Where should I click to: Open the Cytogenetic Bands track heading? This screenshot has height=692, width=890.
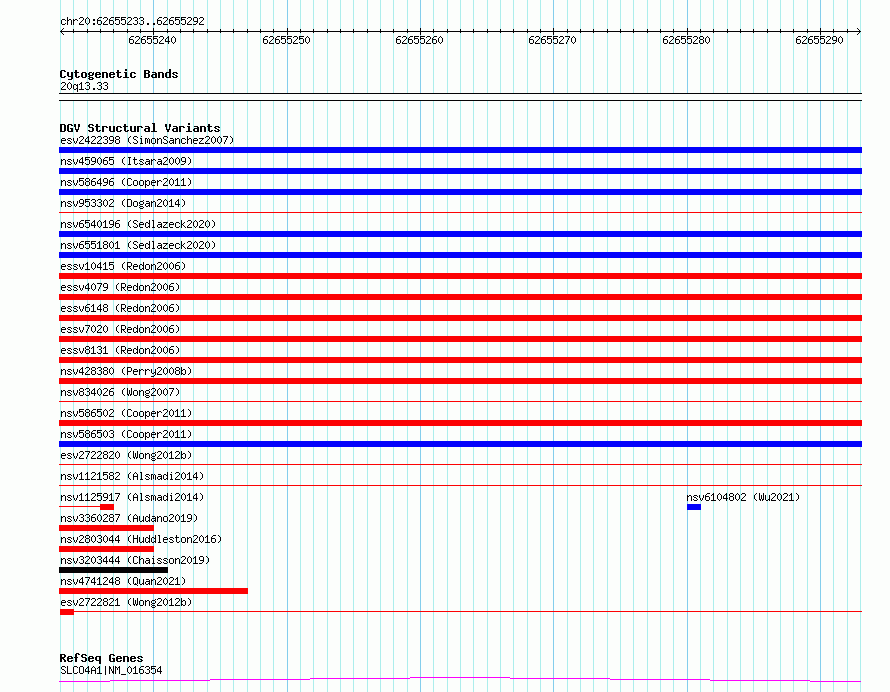[118, 74]
